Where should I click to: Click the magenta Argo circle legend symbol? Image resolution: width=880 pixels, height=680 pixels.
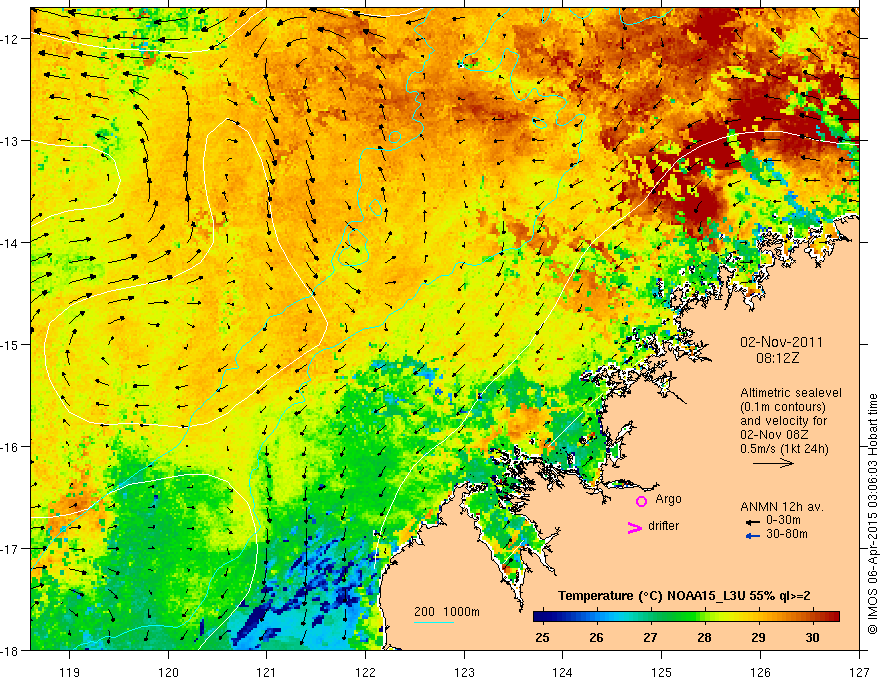click(641, 501)
